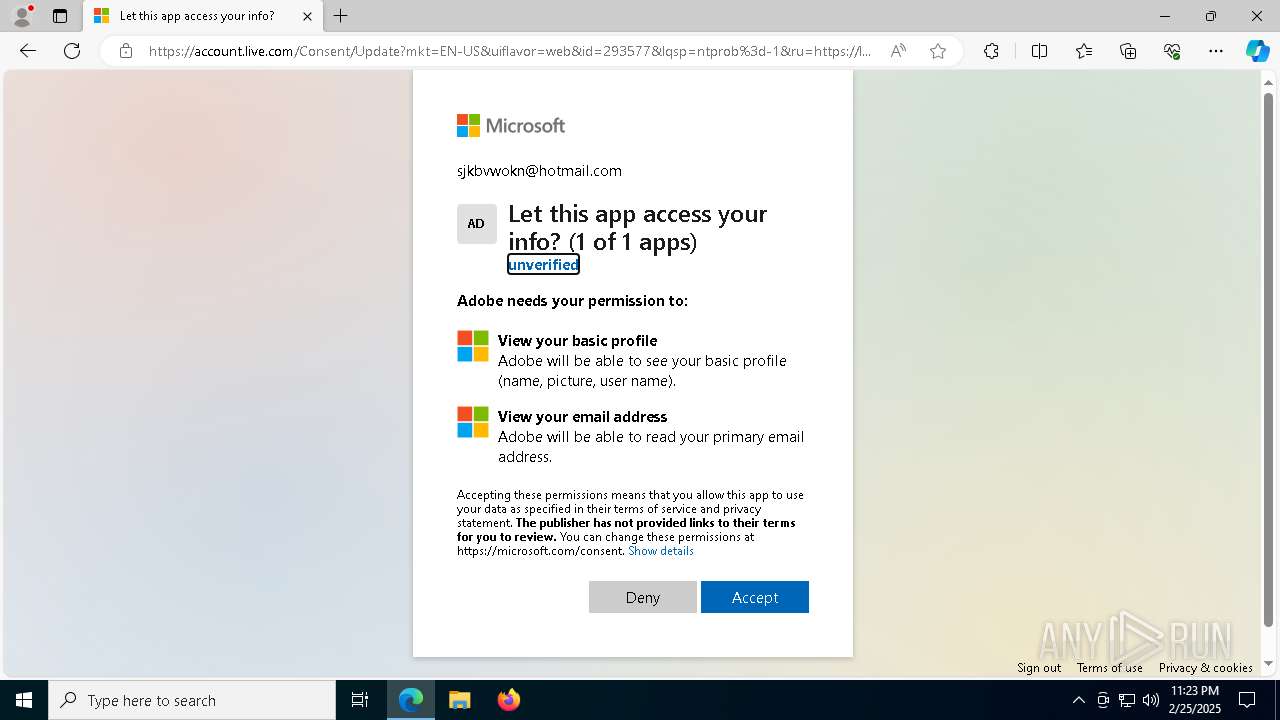
Task: Open network status tray icon
Action: pos(1127,700)
